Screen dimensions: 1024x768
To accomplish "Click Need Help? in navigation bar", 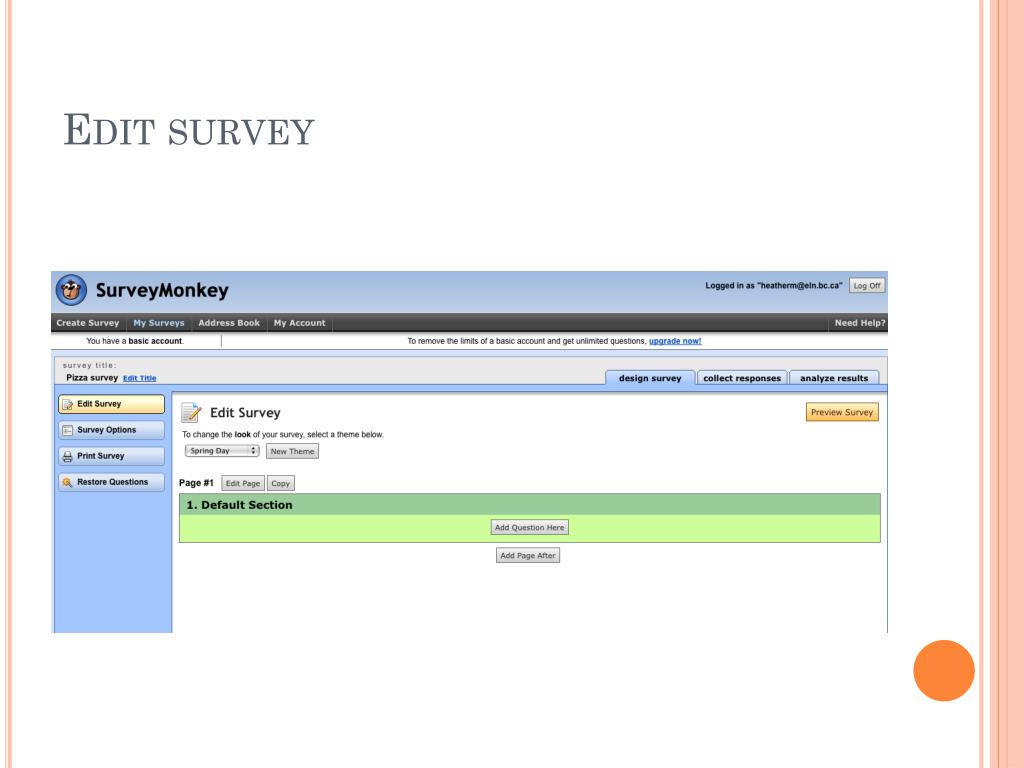I will pos(859,323).
